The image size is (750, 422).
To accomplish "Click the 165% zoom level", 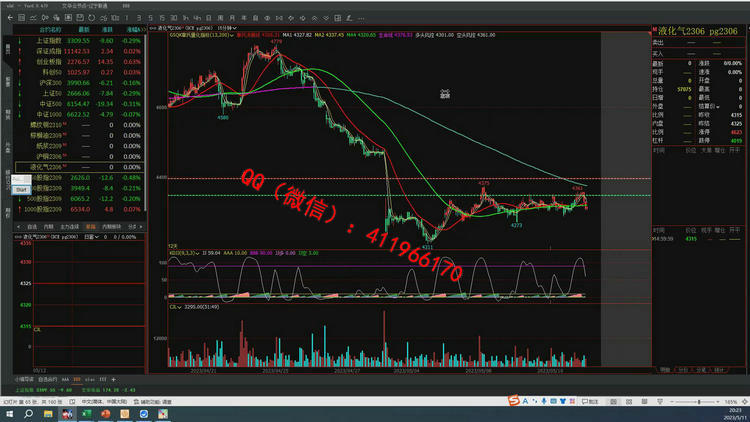I will [x=731, y=402].
